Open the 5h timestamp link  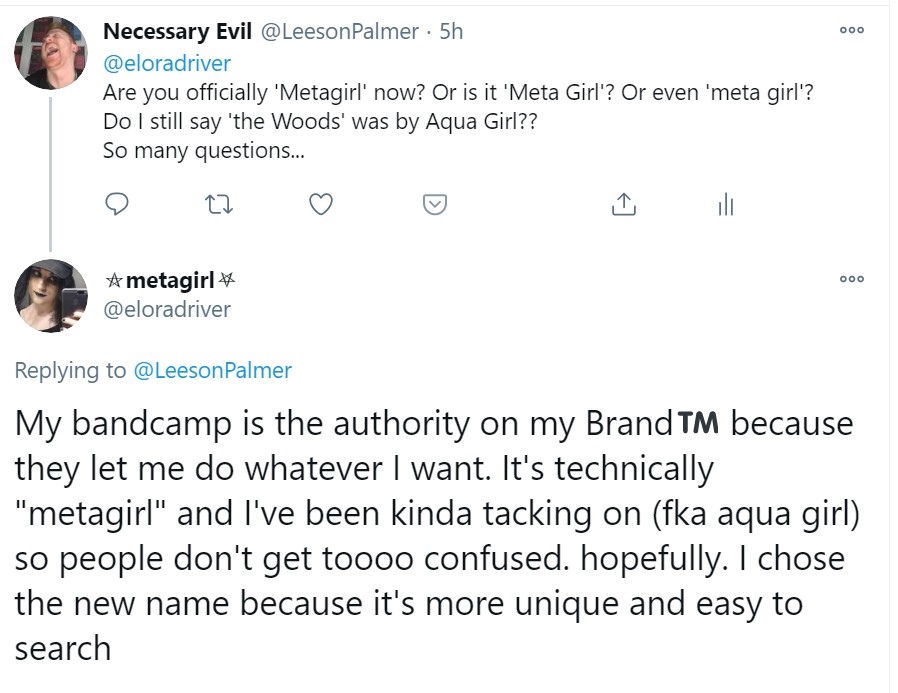pos(451,32)
